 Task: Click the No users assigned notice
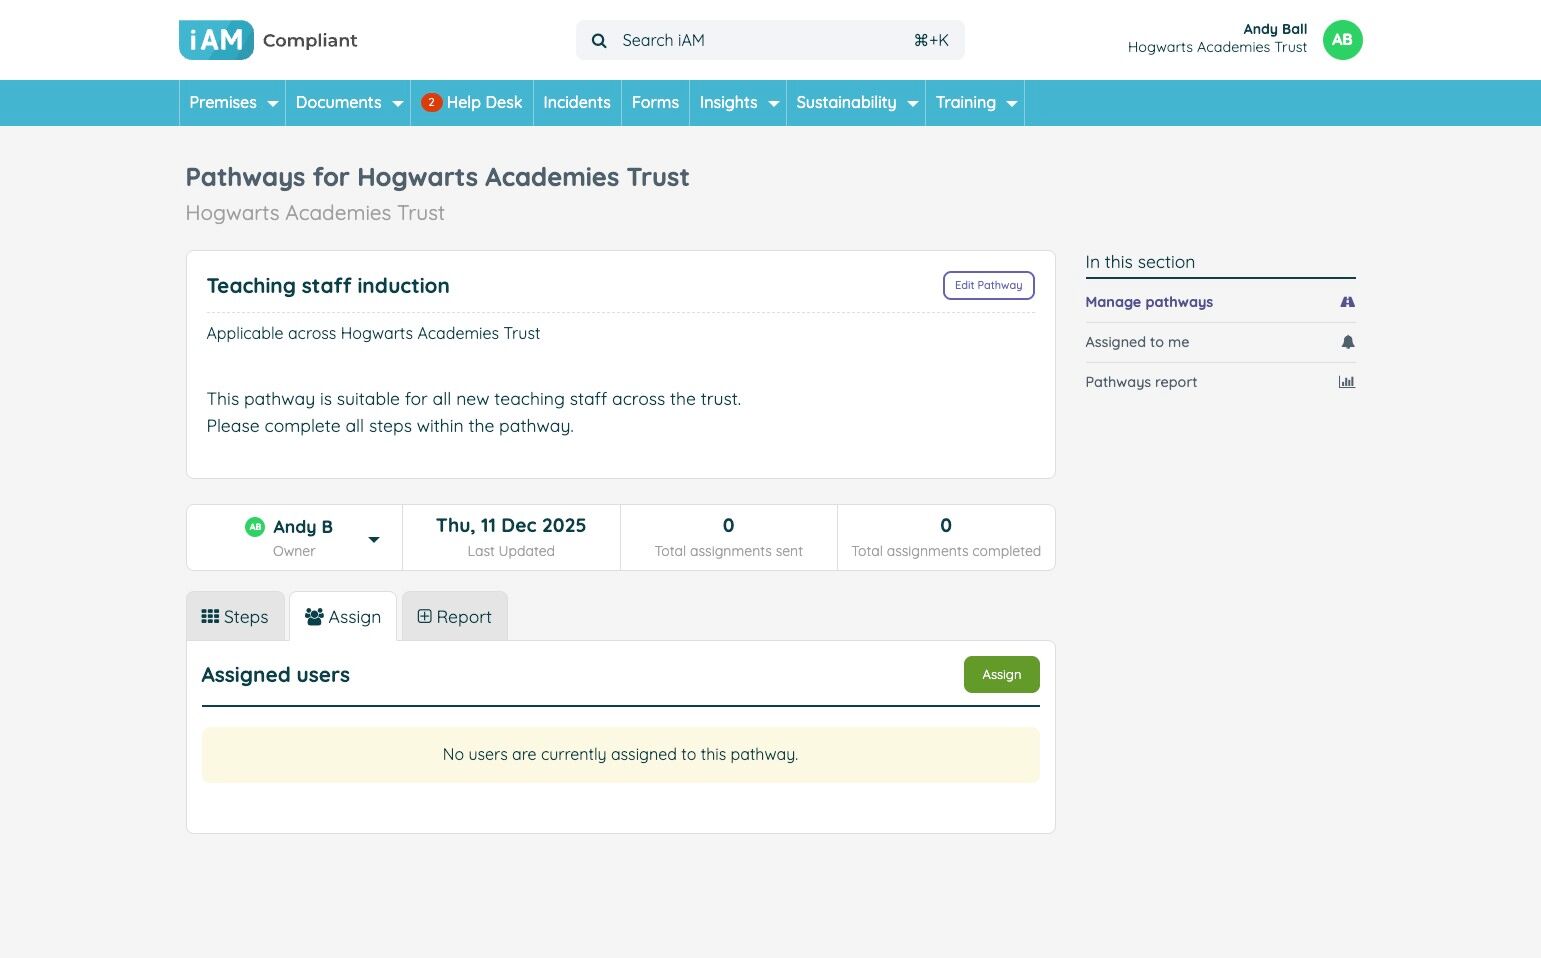pos(621,755)
